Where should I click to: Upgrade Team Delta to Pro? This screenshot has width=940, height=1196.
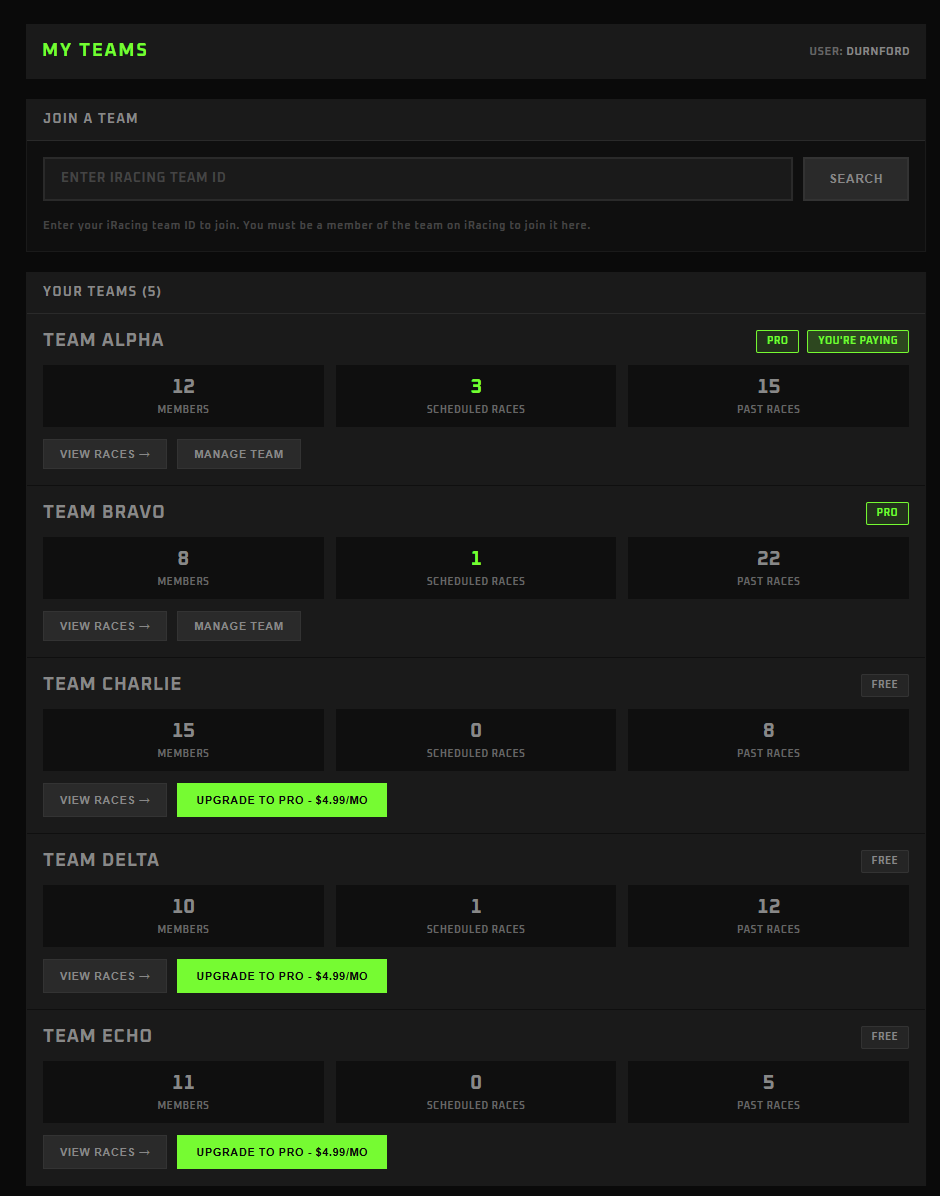point(281,975)
